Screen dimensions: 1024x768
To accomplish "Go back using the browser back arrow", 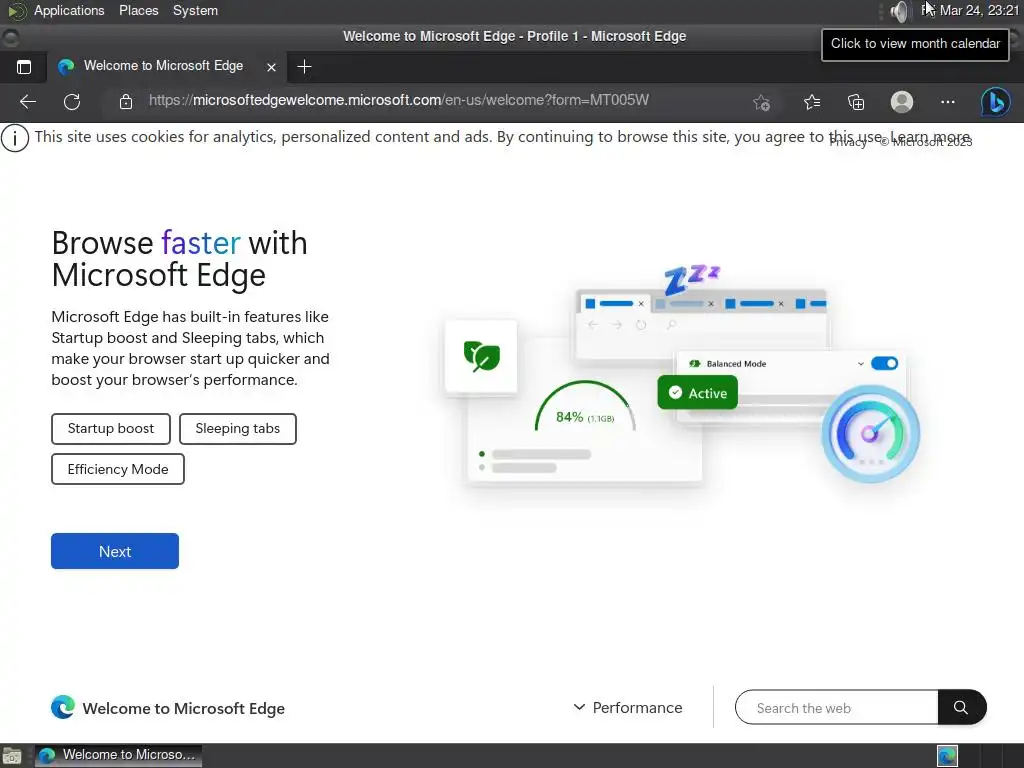I will point(28,102).
